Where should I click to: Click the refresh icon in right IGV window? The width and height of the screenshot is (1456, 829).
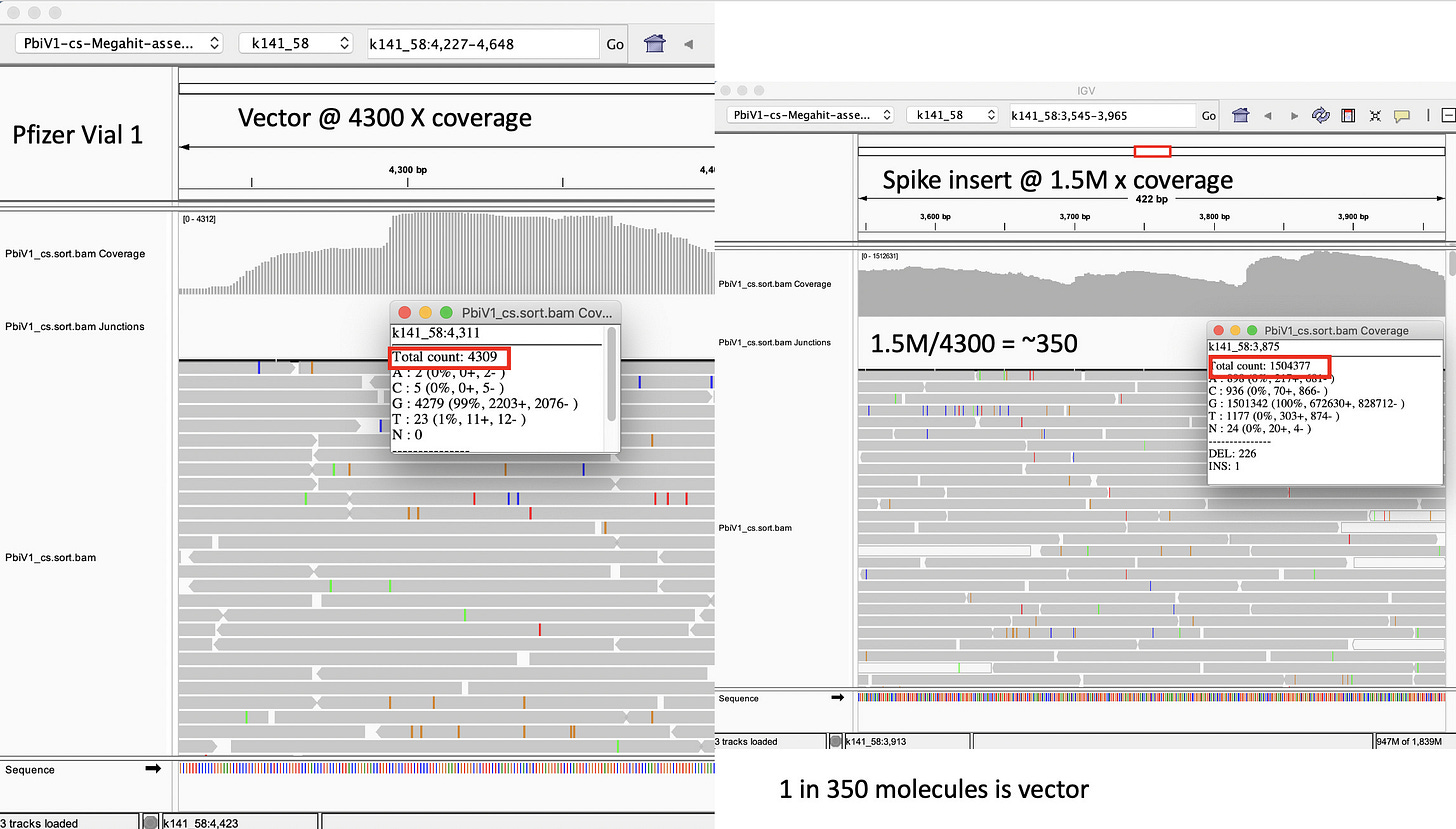click(1321, 115)
